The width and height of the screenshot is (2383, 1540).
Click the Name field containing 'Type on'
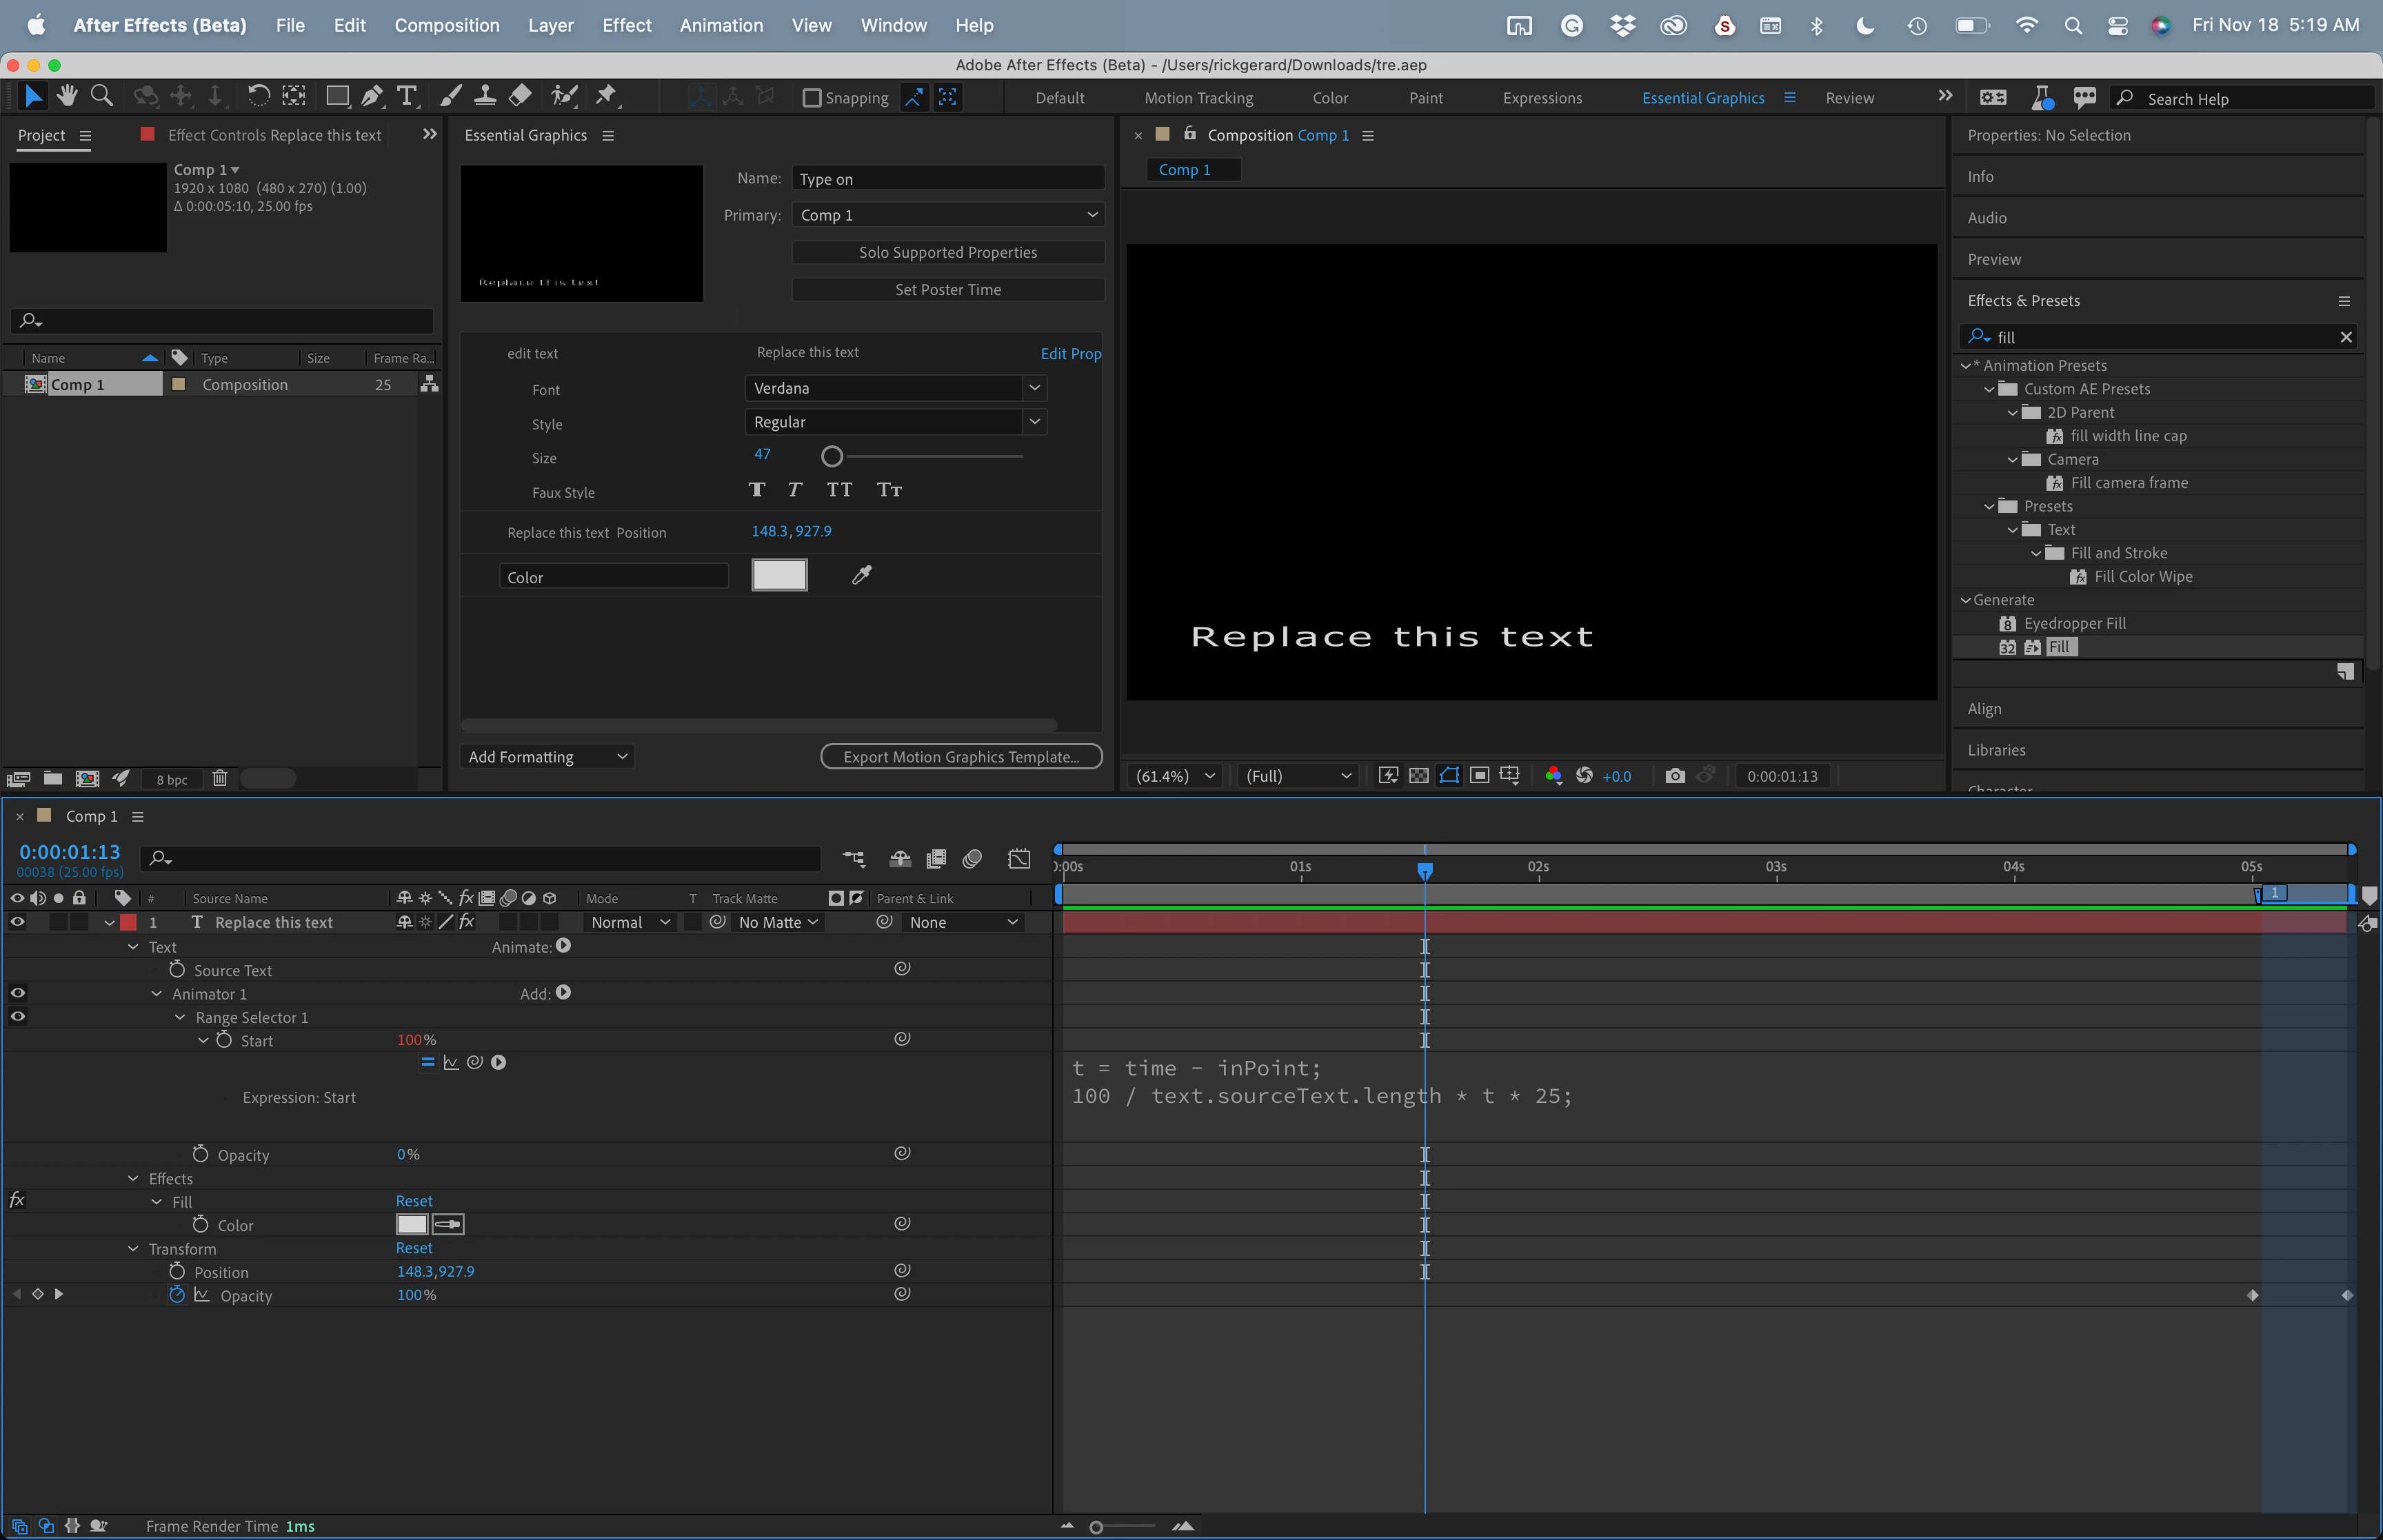(947, 179)
